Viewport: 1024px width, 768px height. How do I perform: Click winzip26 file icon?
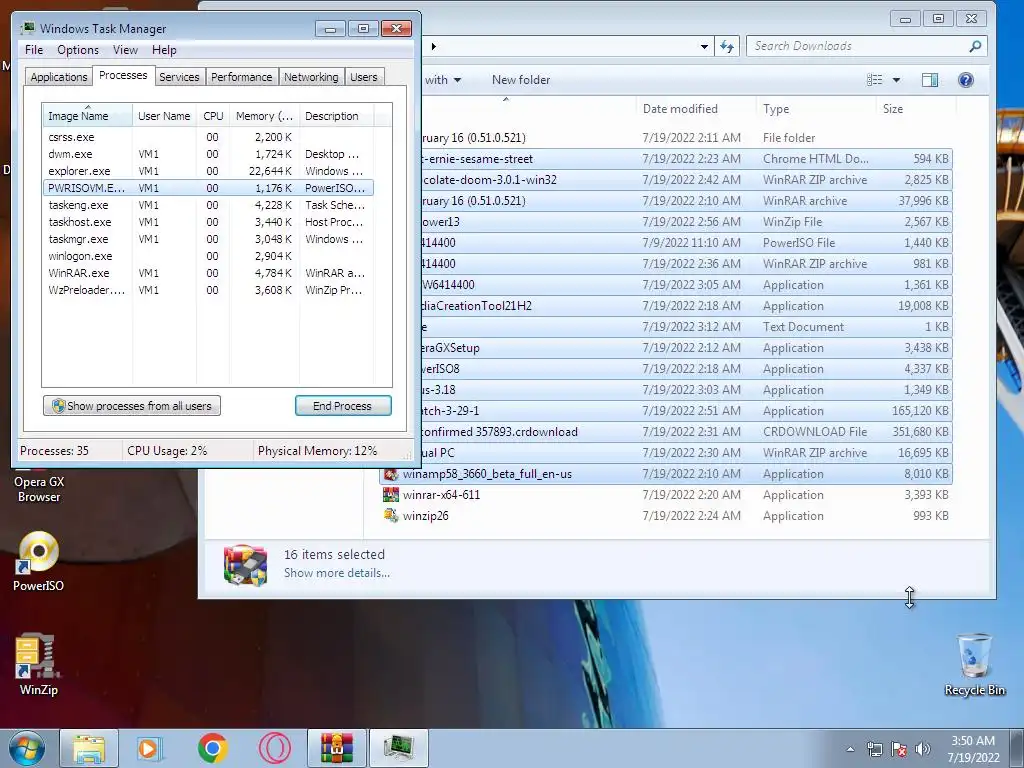(x=391, y=515)
